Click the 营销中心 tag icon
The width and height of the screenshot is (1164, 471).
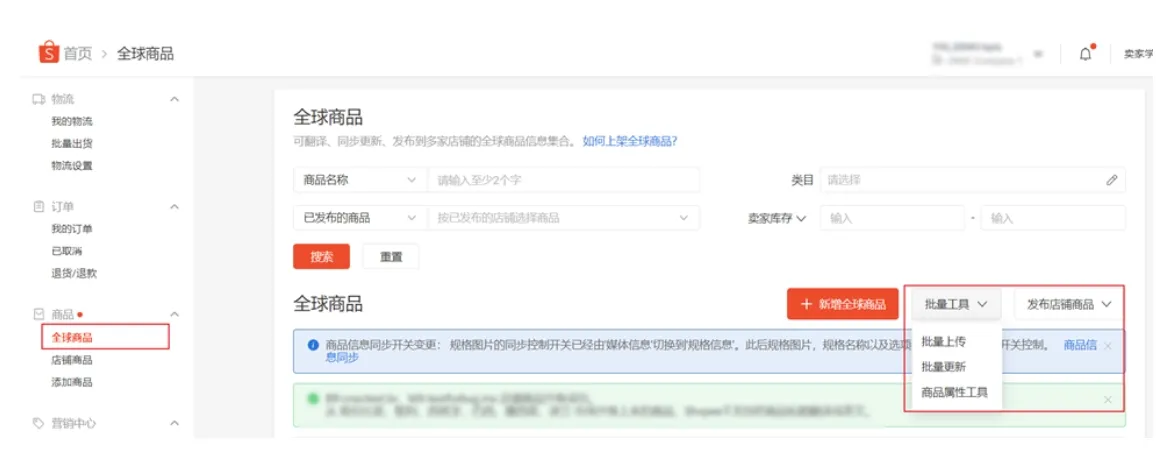[39, 423]
